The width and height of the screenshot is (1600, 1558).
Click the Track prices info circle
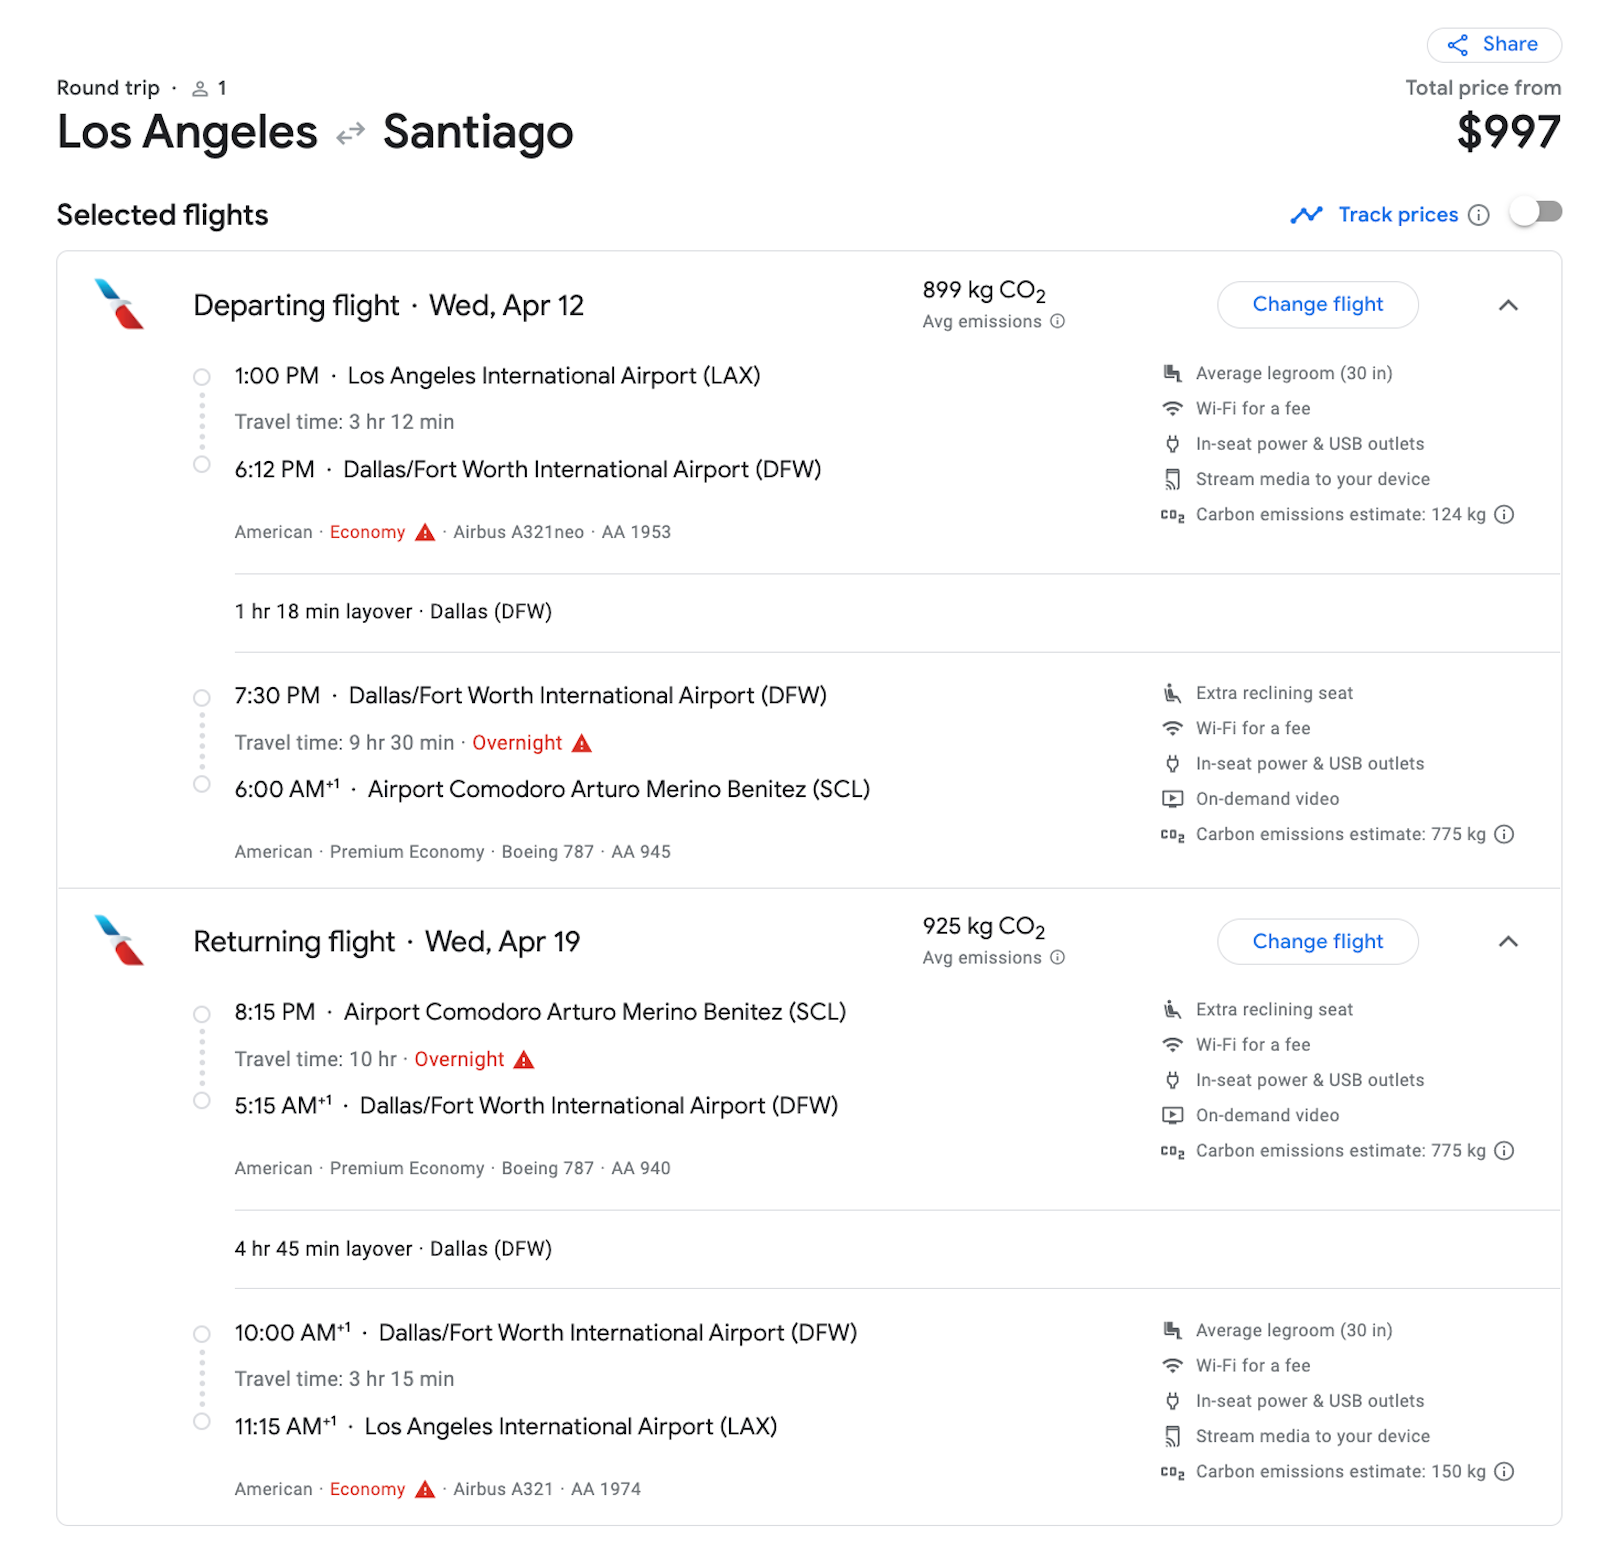pos(1479,215)
